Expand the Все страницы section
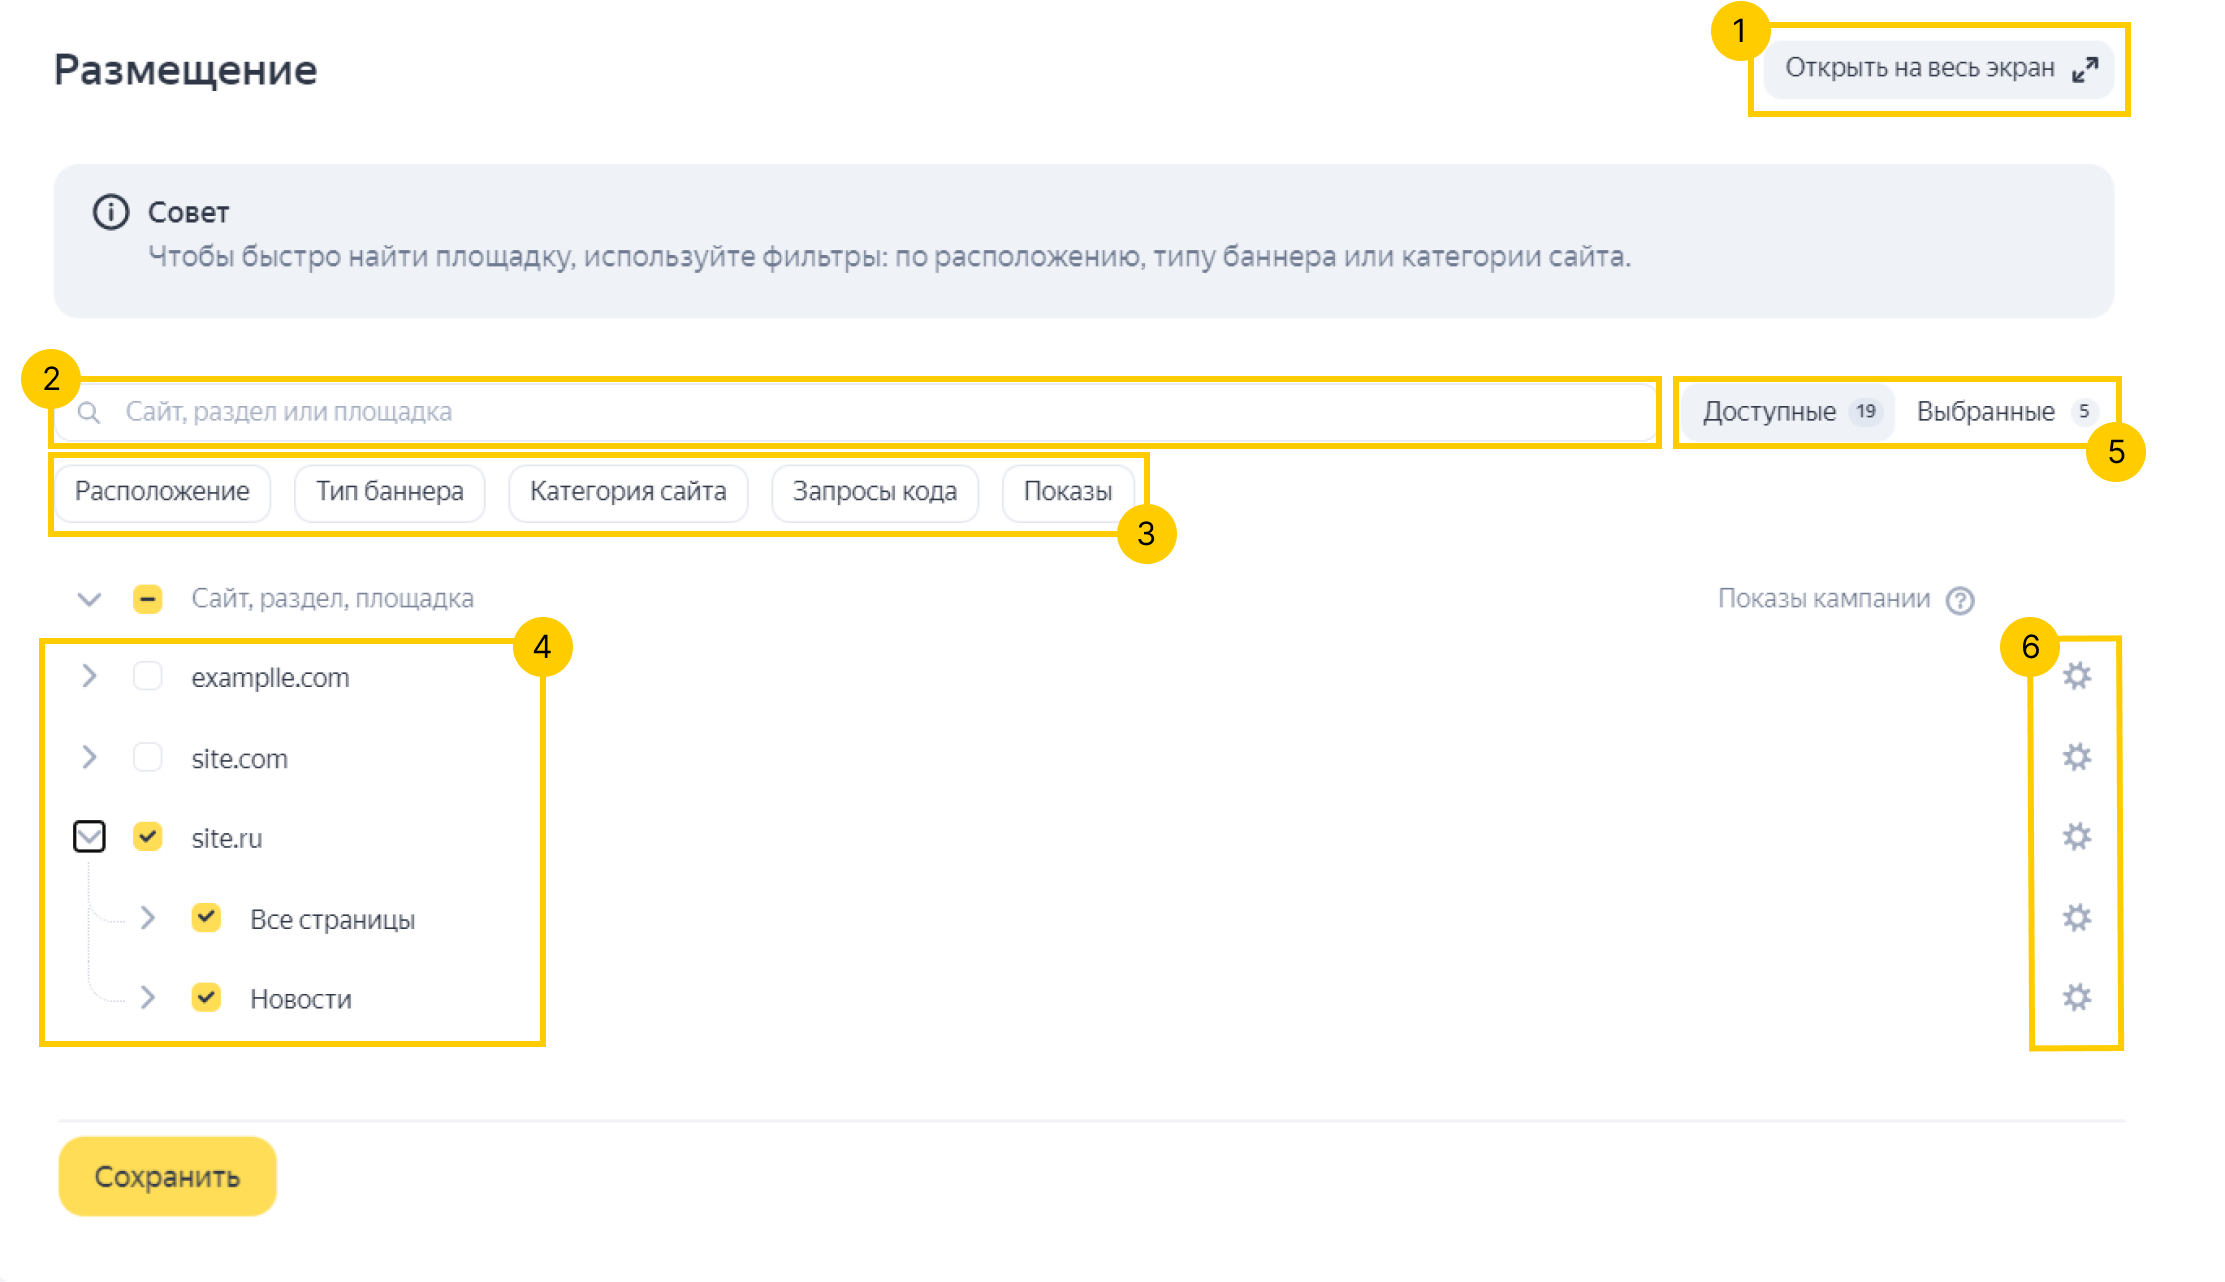This screenshot has width=2225, height=1282. [148, 918]
